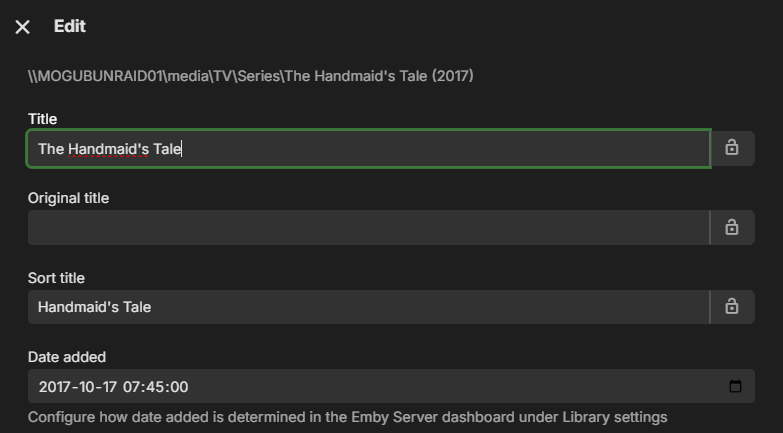The image size is (783, 433).
Task: Toggle the lock icon for Sort title
Action: [x=732, y=307]
